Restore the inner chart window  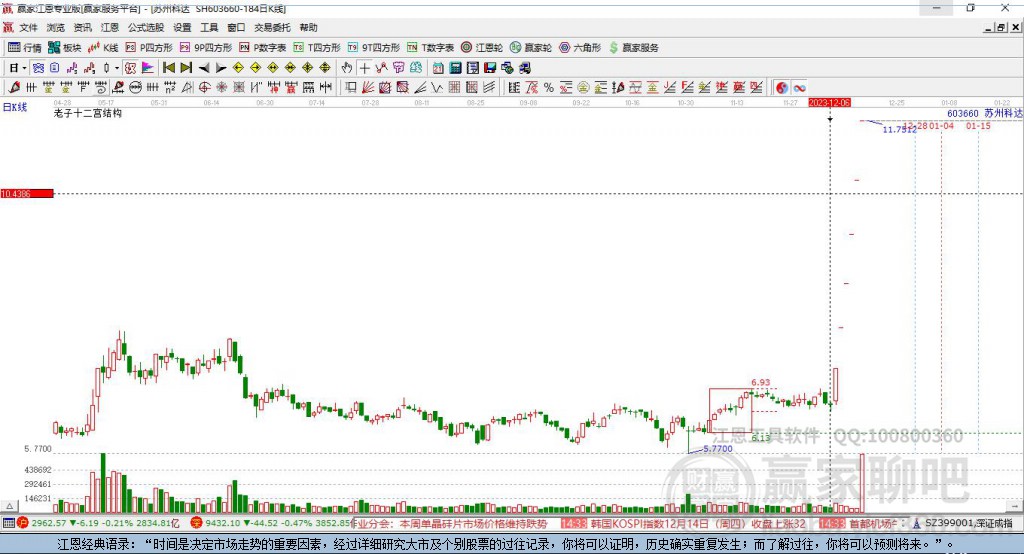1000,27
